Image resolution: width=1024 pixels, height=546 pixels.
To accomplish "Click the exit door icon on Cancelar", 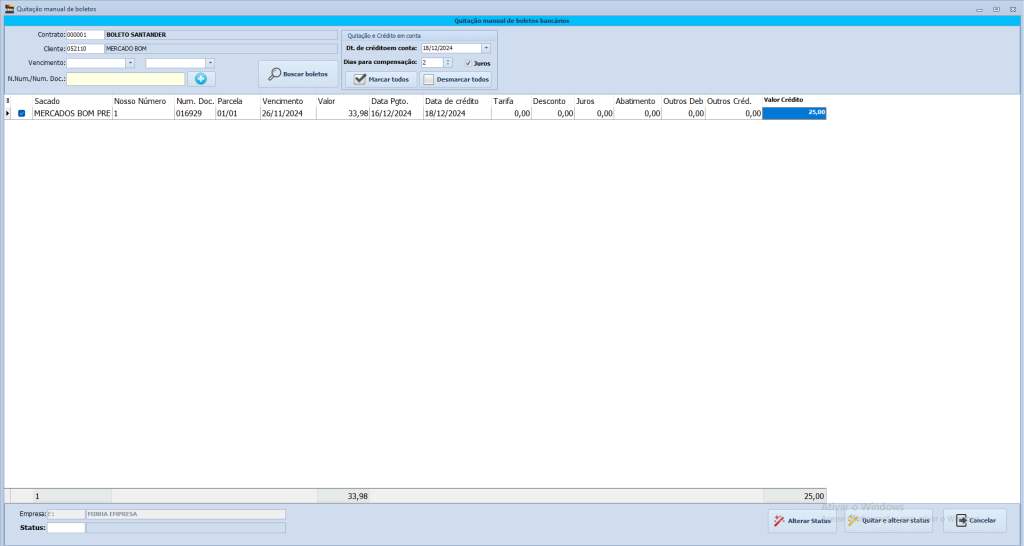I will pyautogui.click(x=960, y=521).
